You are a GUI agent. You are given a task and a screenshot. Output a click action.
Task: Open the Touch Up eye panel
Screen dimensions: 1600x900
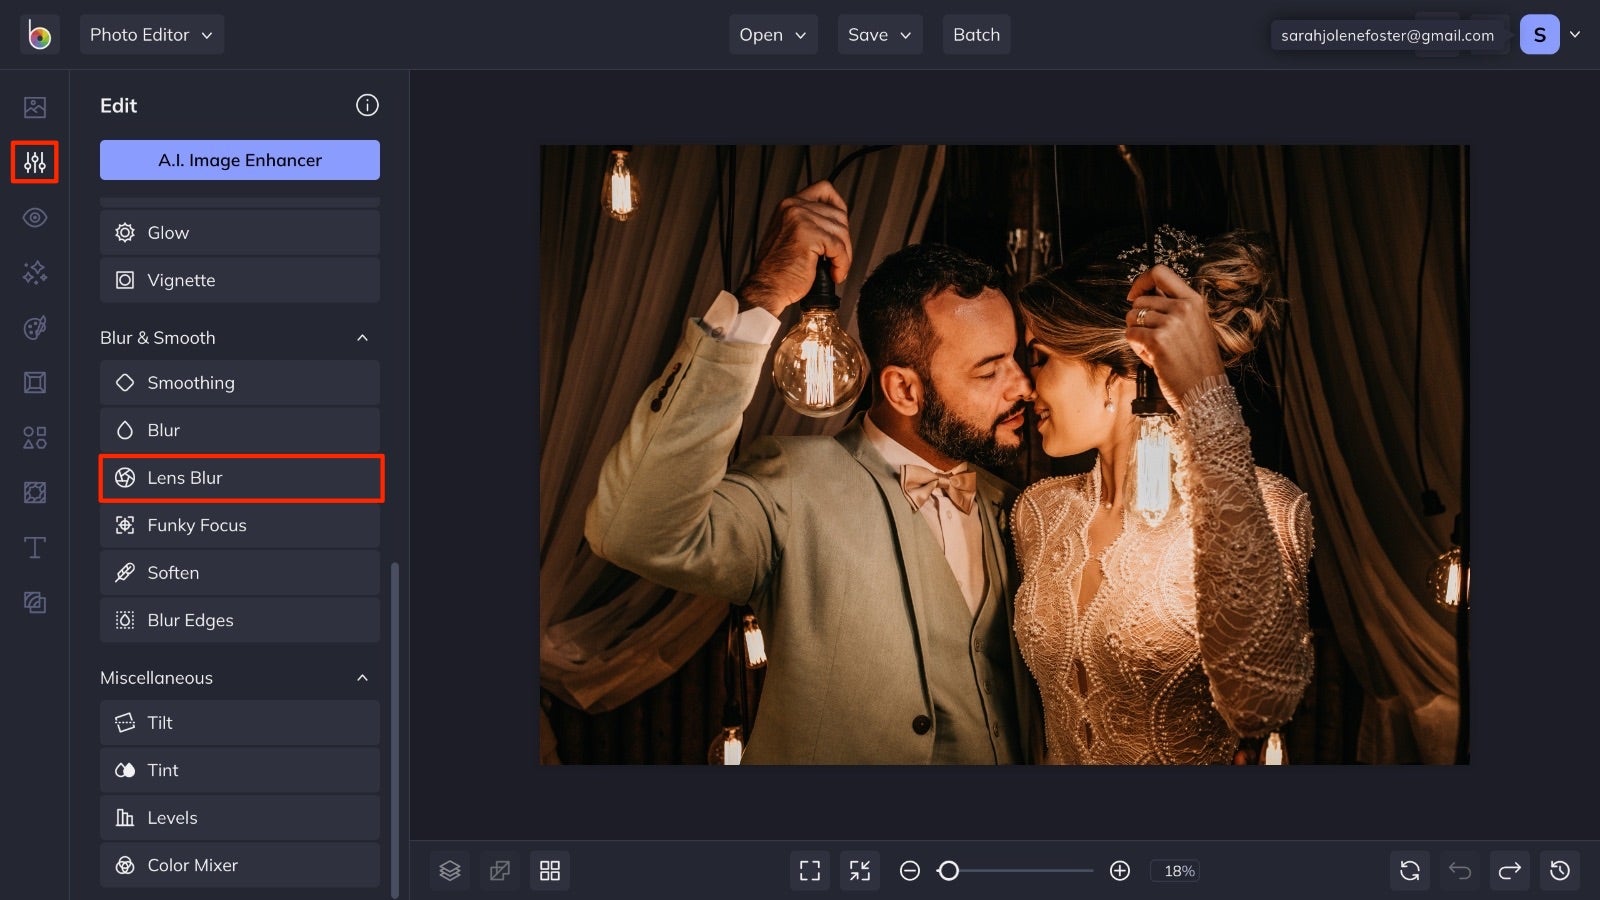(x=34, y=217)
